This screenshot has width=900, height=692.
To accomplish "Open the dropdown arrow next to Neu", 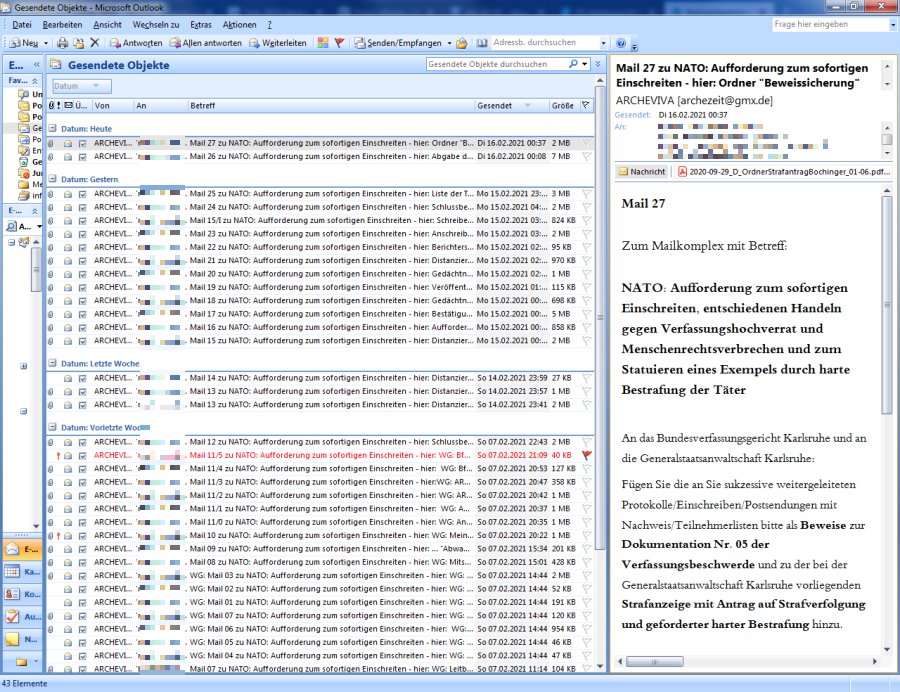I will point(46,43).
